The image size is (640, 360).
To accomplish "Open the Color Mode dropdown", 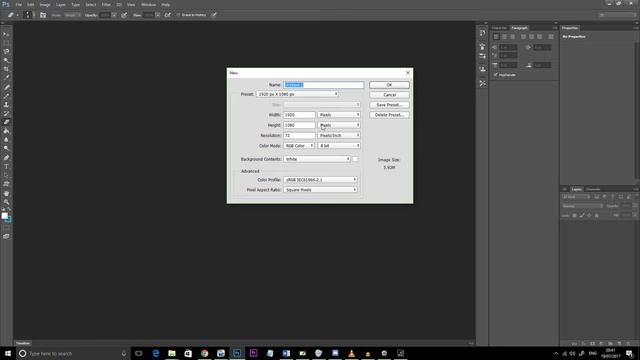I will coord(299,146).
